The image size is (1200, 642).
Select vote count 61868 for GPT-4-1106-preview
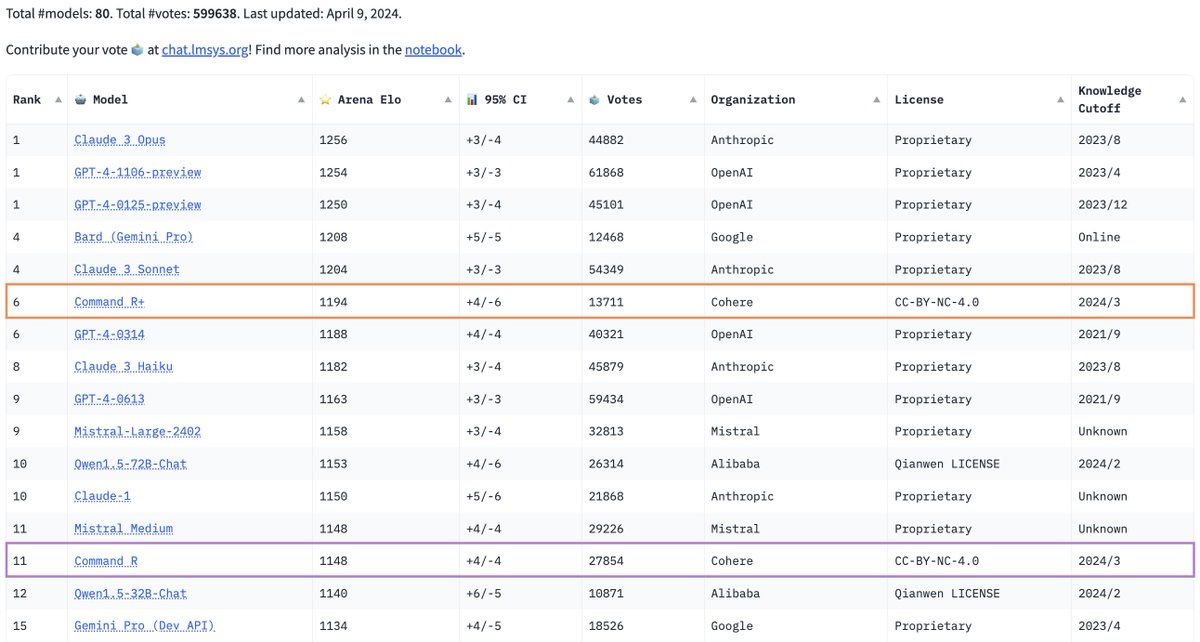[606, 172]
